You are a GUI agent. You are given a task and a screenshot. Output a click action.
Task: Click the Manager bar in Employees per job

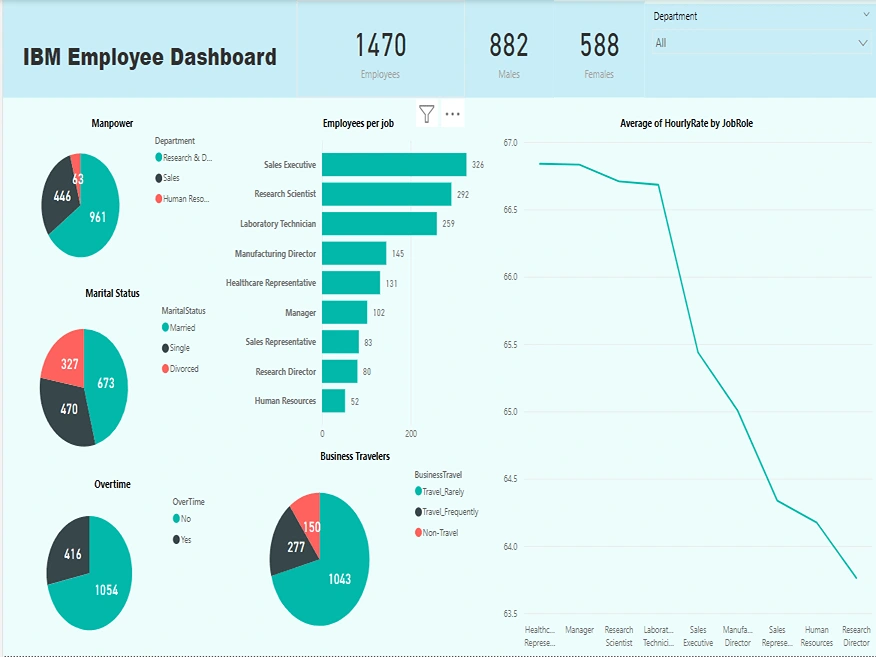click(x=345, y=312)
